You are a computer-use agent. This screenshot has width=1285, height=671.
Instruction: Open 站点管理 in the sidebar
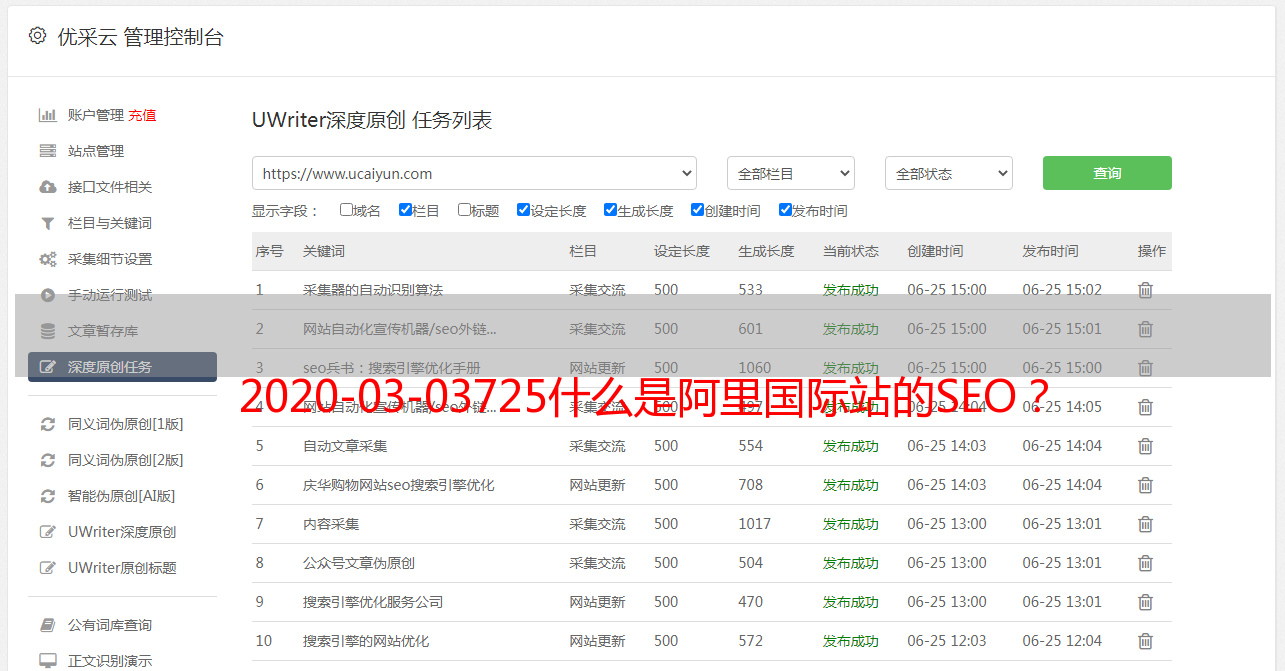click(96, 151)
